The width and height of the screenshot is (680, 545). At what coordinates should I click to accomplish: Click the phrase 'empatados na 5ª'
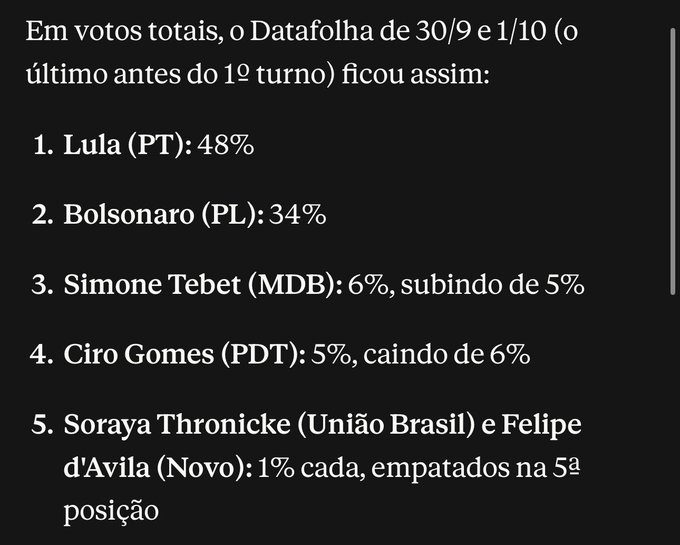475,469
